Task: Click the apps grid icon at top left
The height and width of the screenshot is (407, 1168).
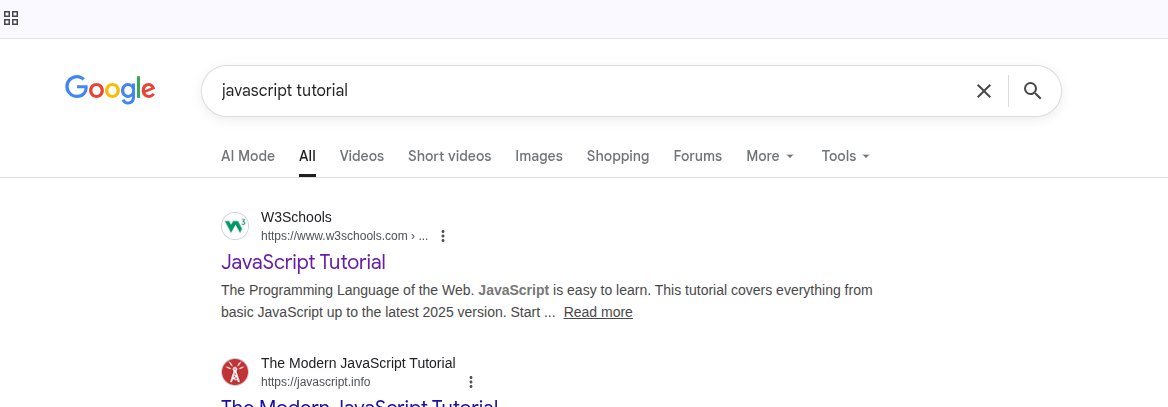Action: [11, 18]
